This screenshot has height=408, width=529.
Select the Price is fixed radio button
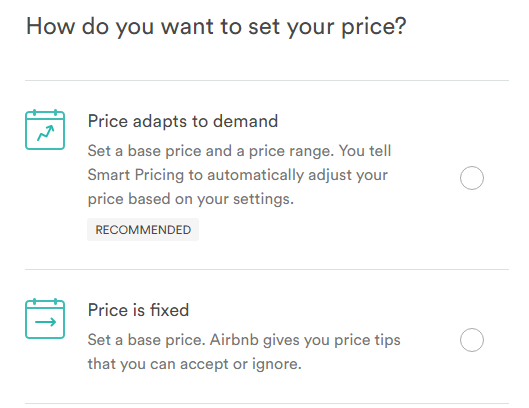pos(472,340)
